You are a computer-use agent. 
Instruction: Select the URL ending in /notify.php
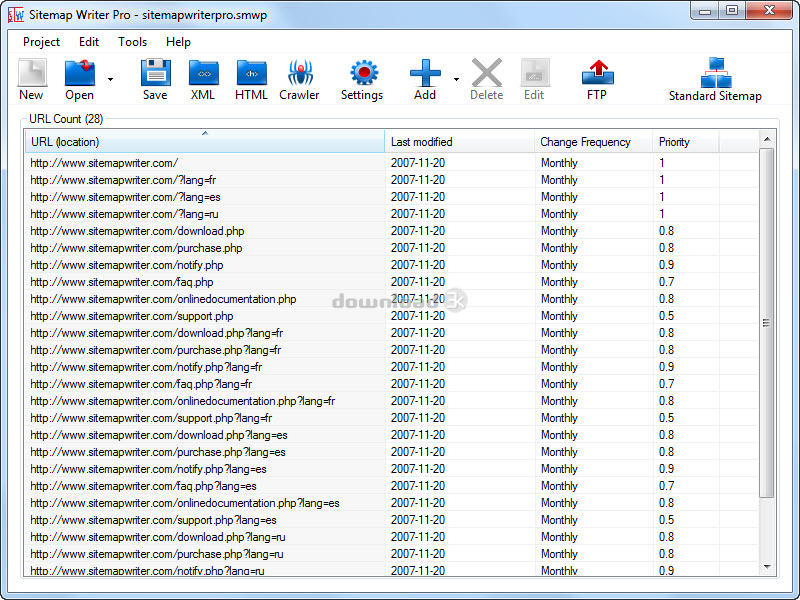(127, 265)
